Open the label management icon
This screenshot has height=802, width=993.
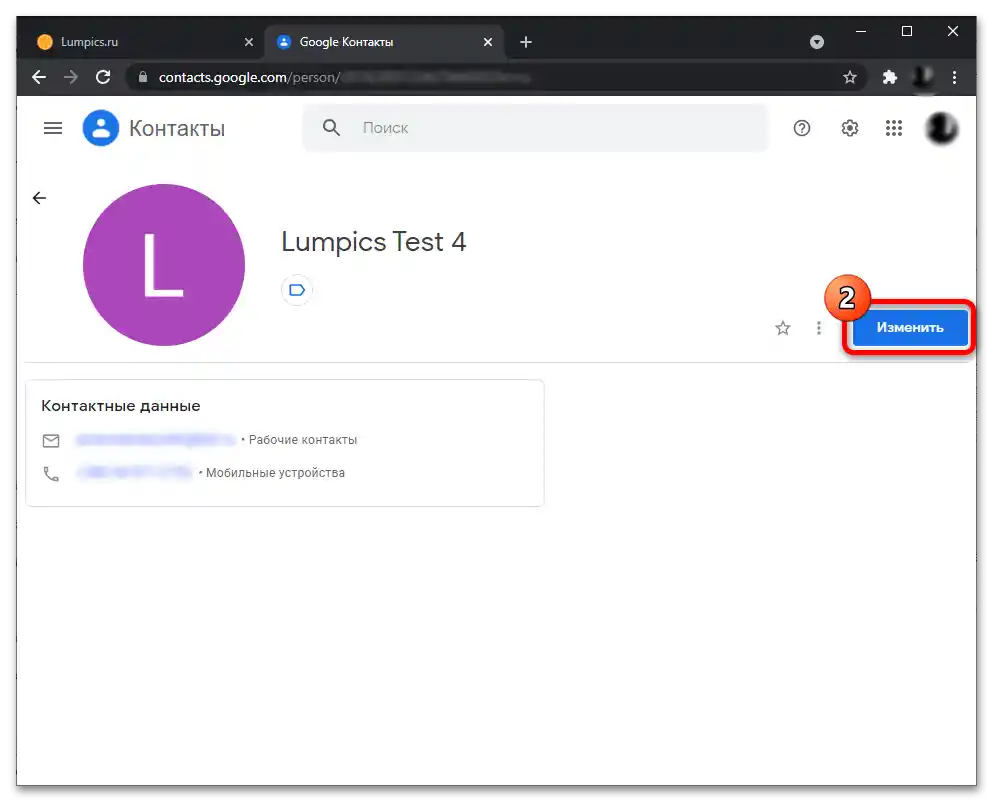click(x=297, y=290)
